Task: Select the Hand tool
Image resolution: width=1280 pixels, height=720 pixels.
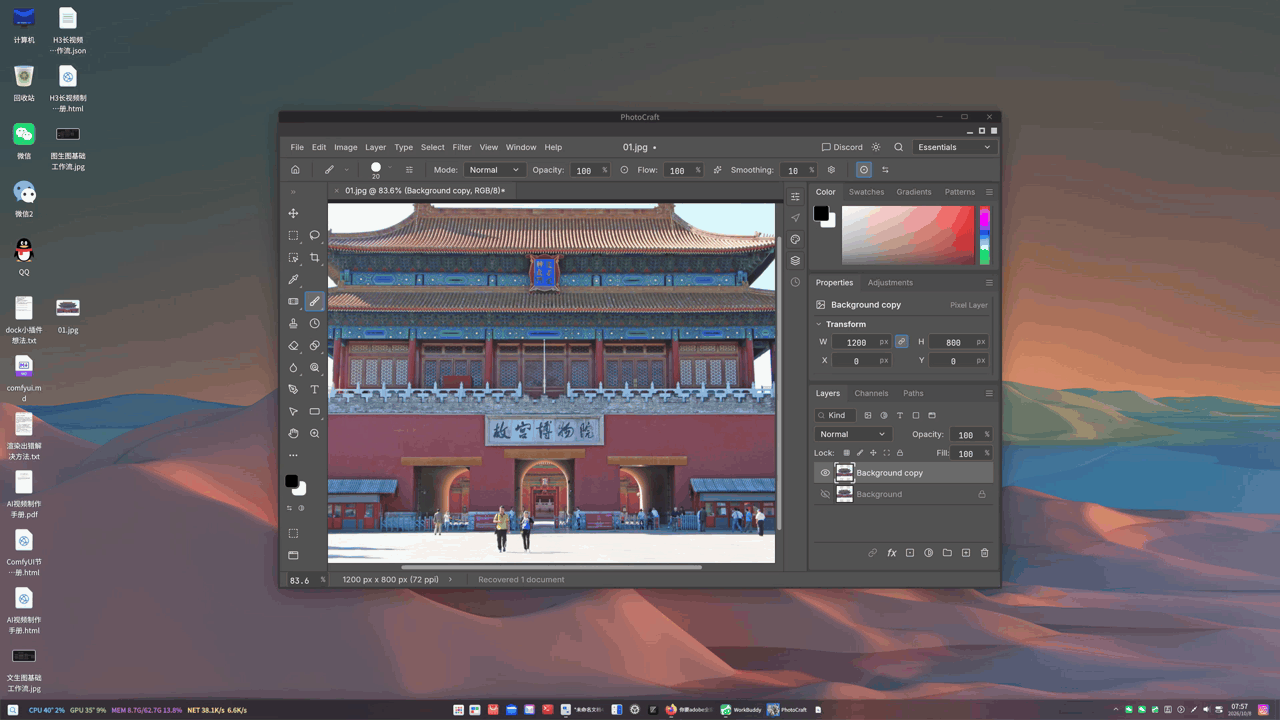Action: (293, 433)
